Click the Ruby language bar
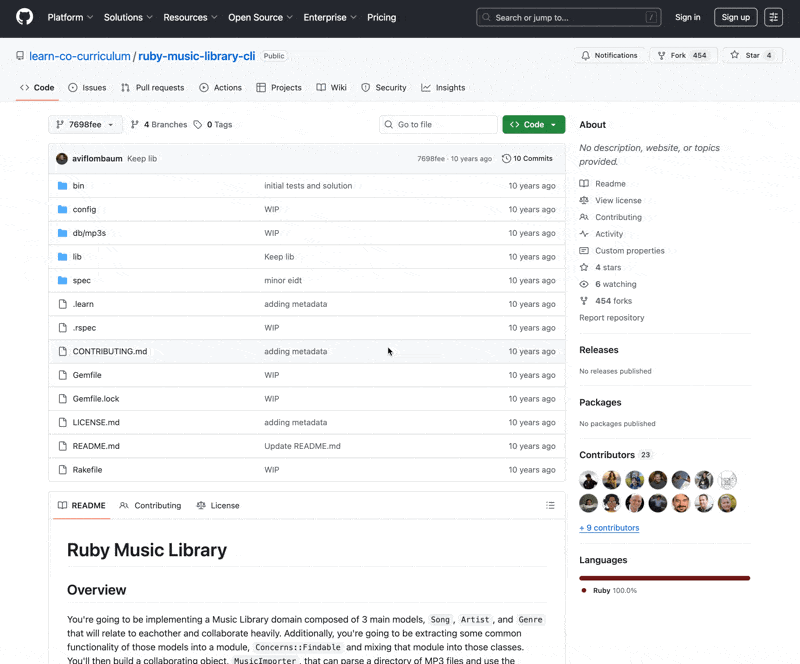 point(664,578)
